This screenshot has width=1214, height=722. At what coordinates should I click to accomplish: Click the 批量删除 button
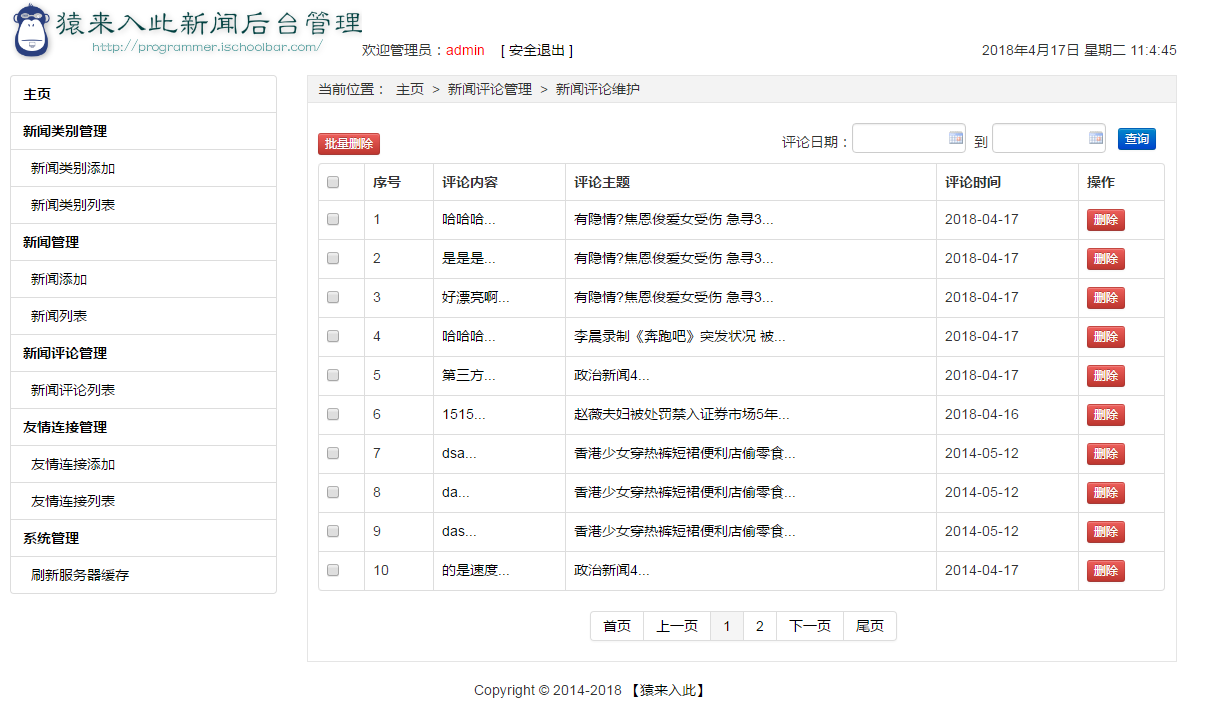pyautogui.click(x=349, y=144)
